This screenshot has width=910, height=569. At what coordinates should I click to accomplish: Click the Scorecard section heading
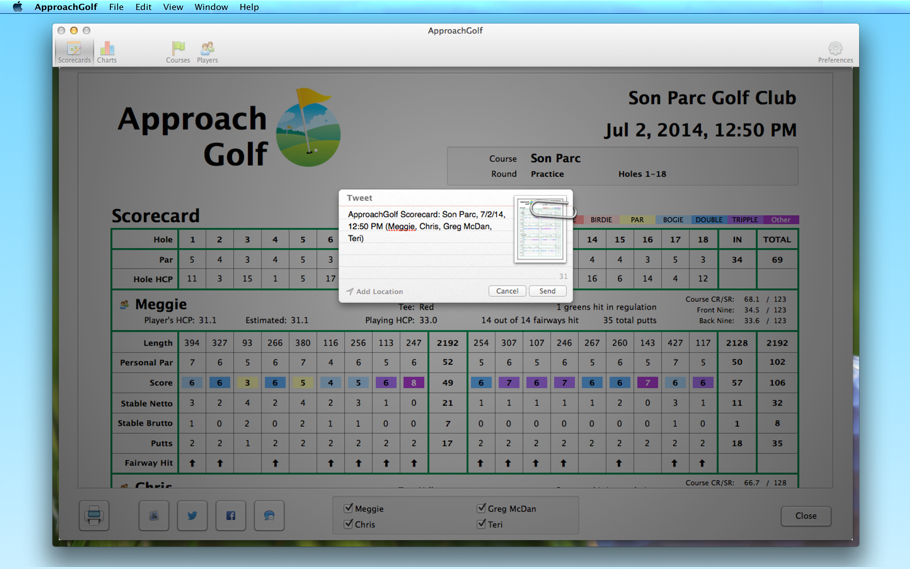156,215
